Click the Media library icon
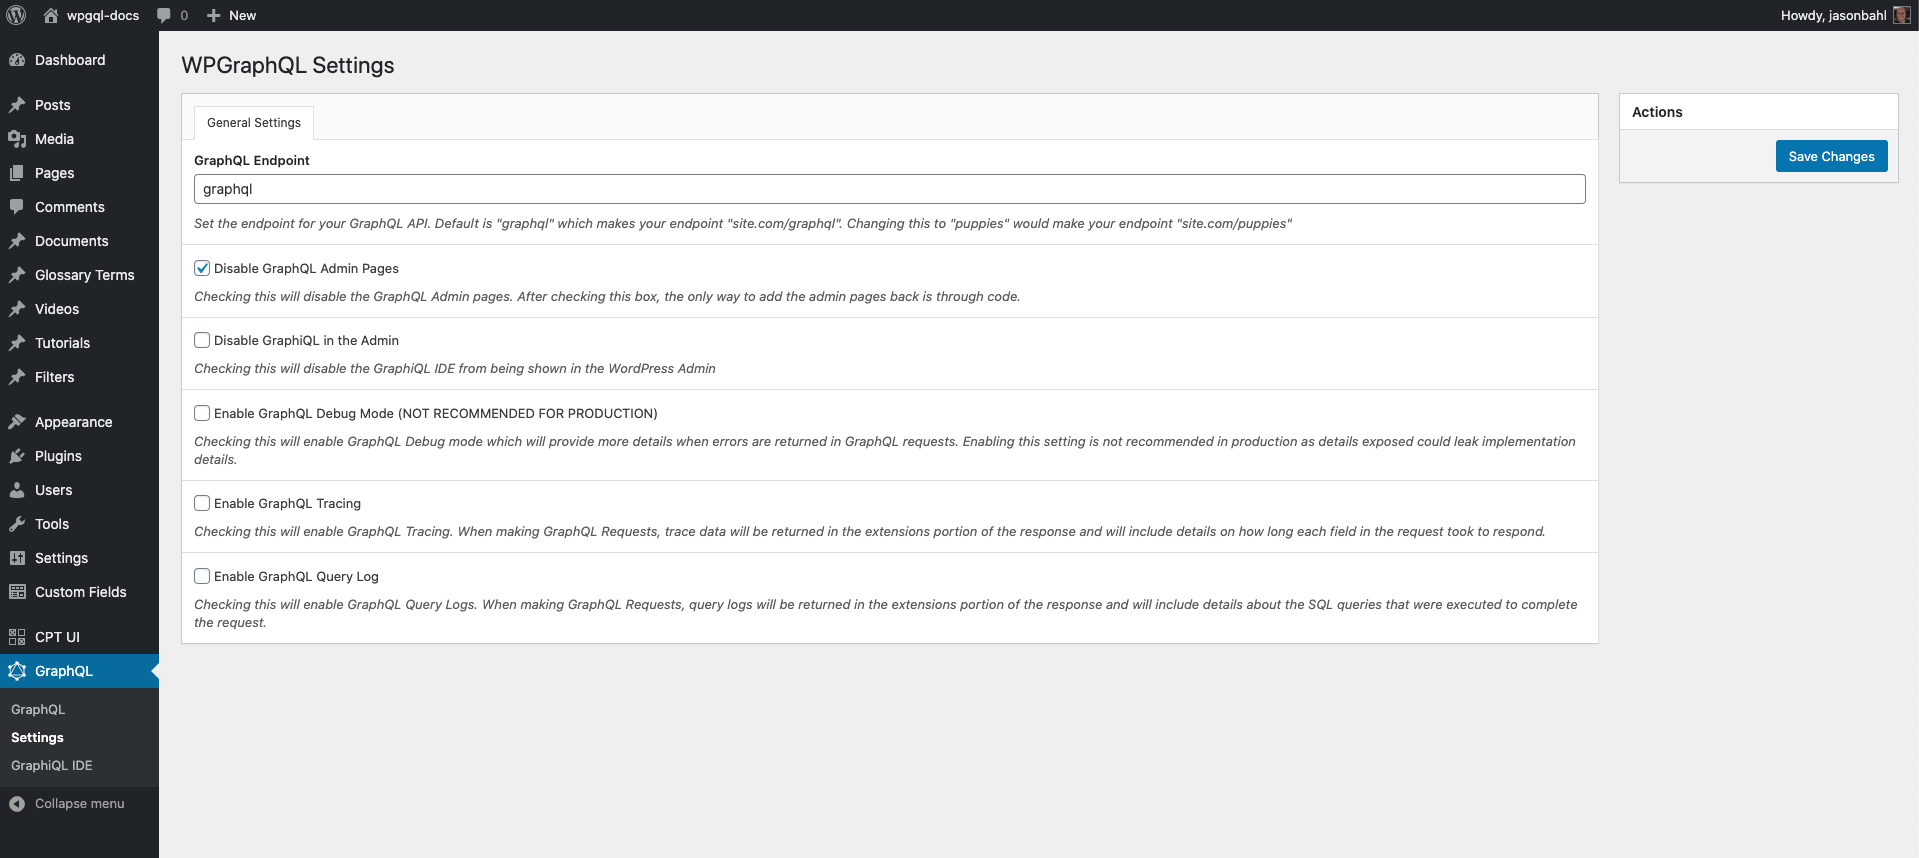This screenshot has width=1919, height=858. coord(17,139)
